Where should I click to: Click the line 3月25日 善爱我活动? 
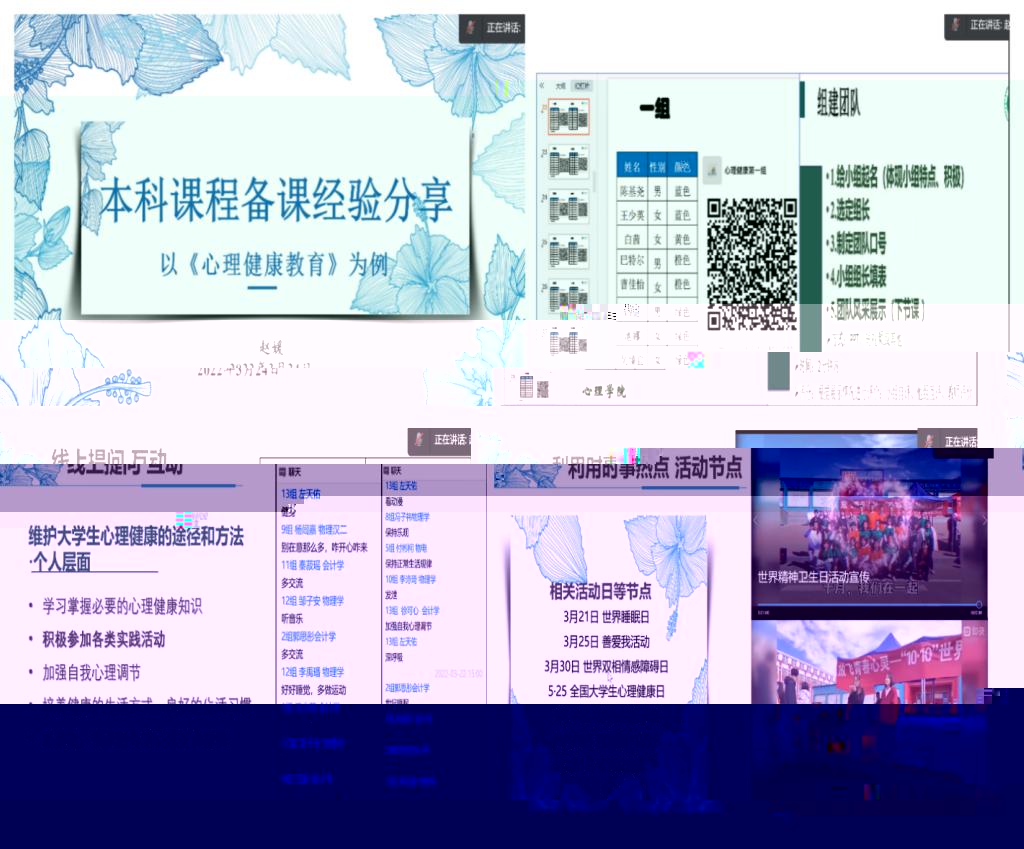606,642
